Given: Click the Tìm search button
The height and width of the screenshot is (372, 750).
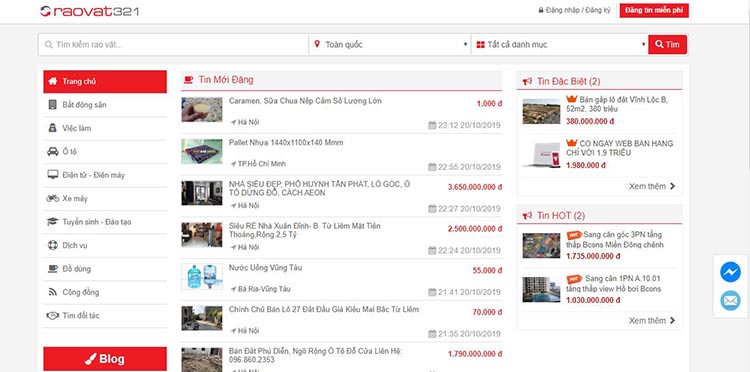Looking at the screenshot, I should [x=667, y=44].
